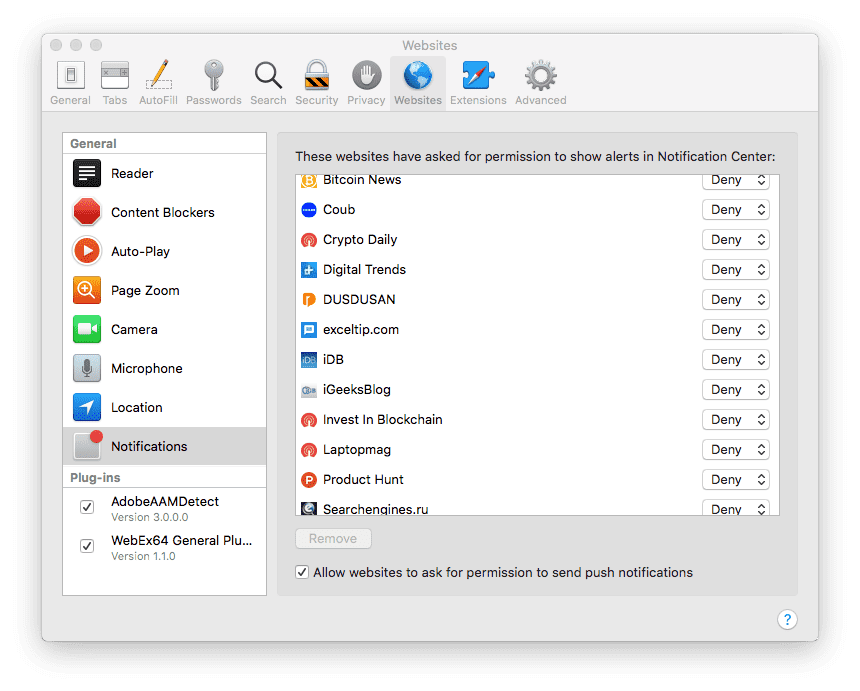The height and width of the screenshot is (691, 860).
Task: Select the Content Blockers stop-sign icon
Action: (x=87, y=212)
